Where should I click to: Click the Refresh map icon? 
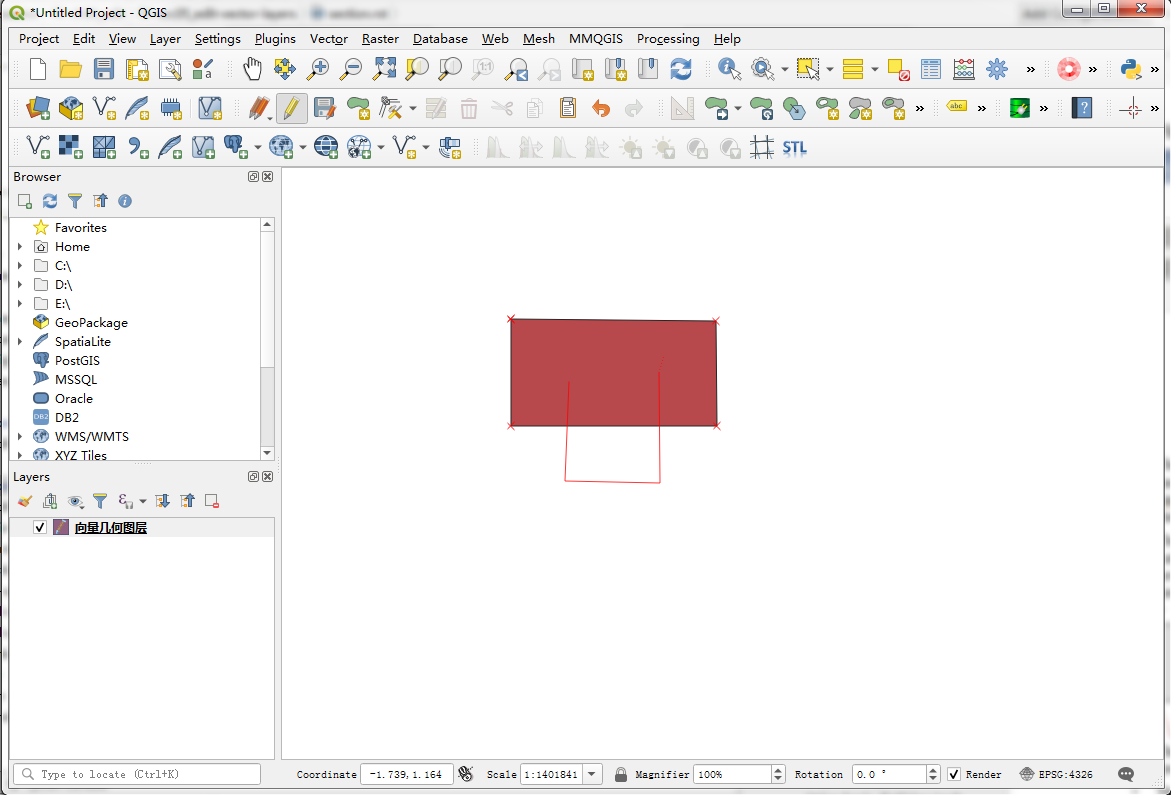click(x=680, y=69)
